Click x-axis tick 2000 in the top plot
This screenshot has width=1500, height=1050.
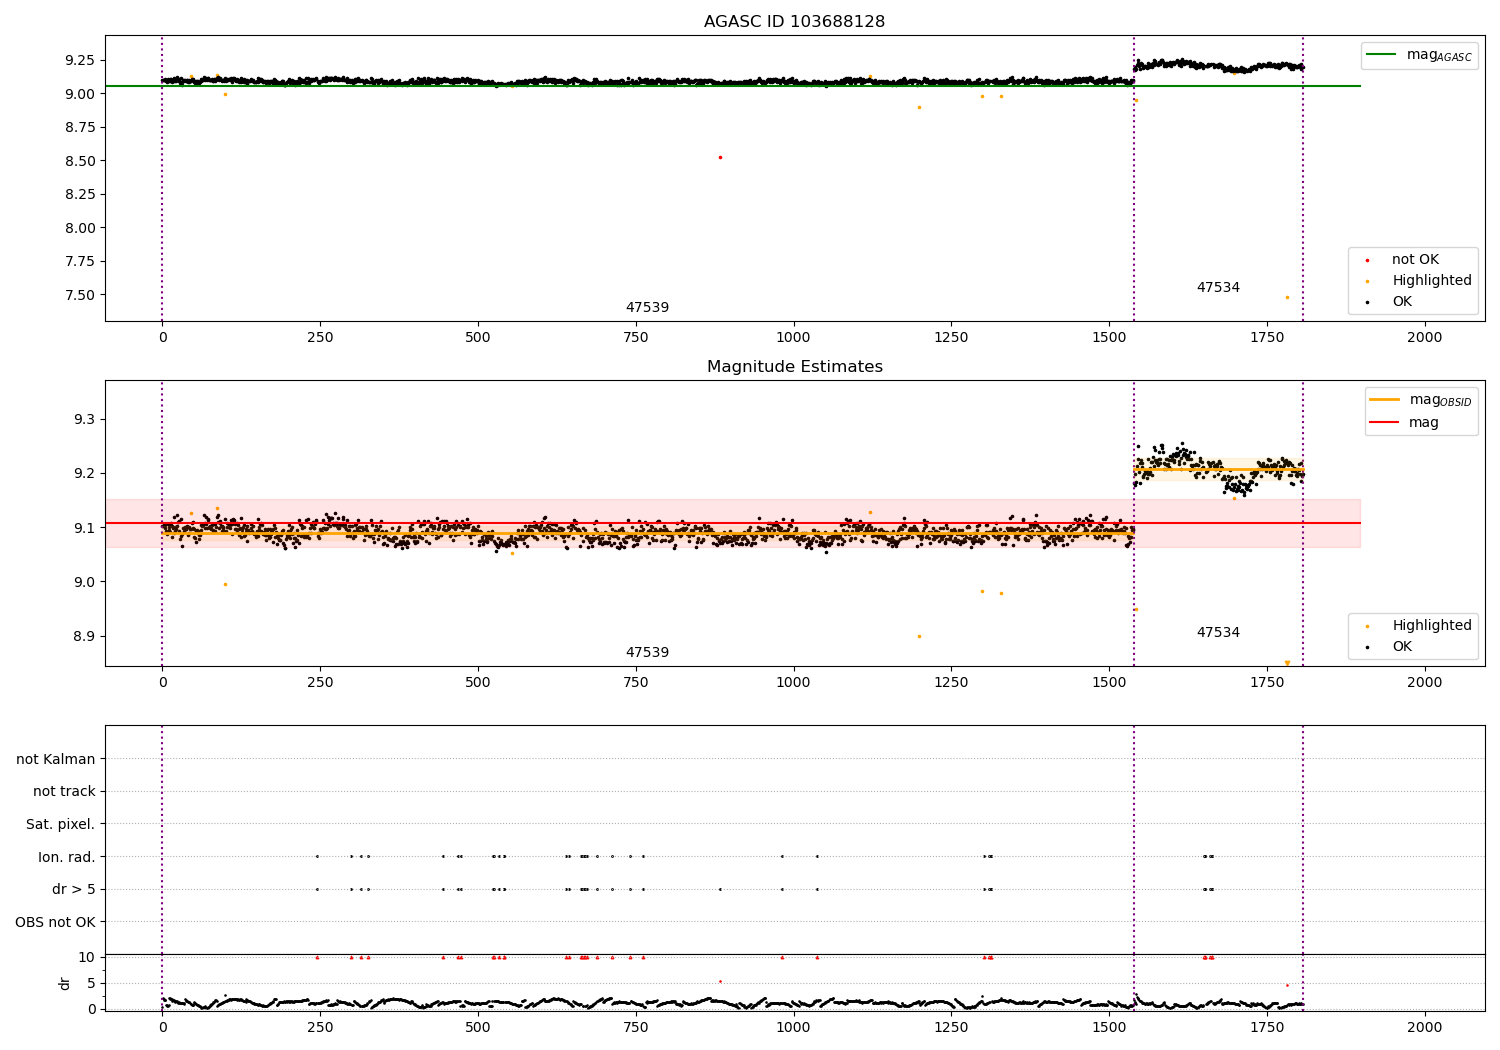(1425, 338)
